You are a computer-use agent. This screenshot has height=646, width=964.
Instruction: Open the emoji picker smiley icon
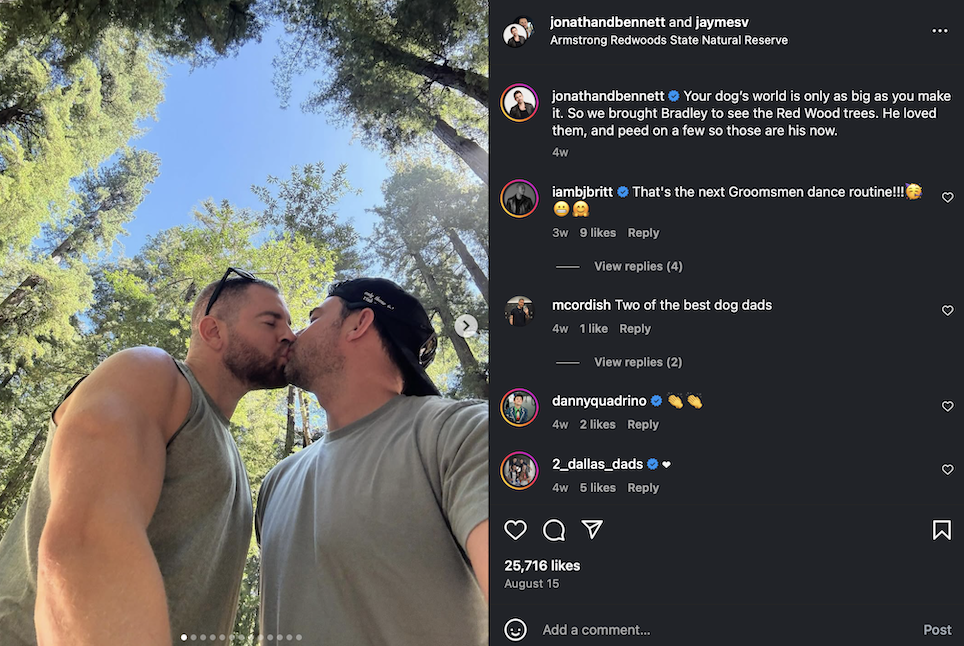point(515,629)
